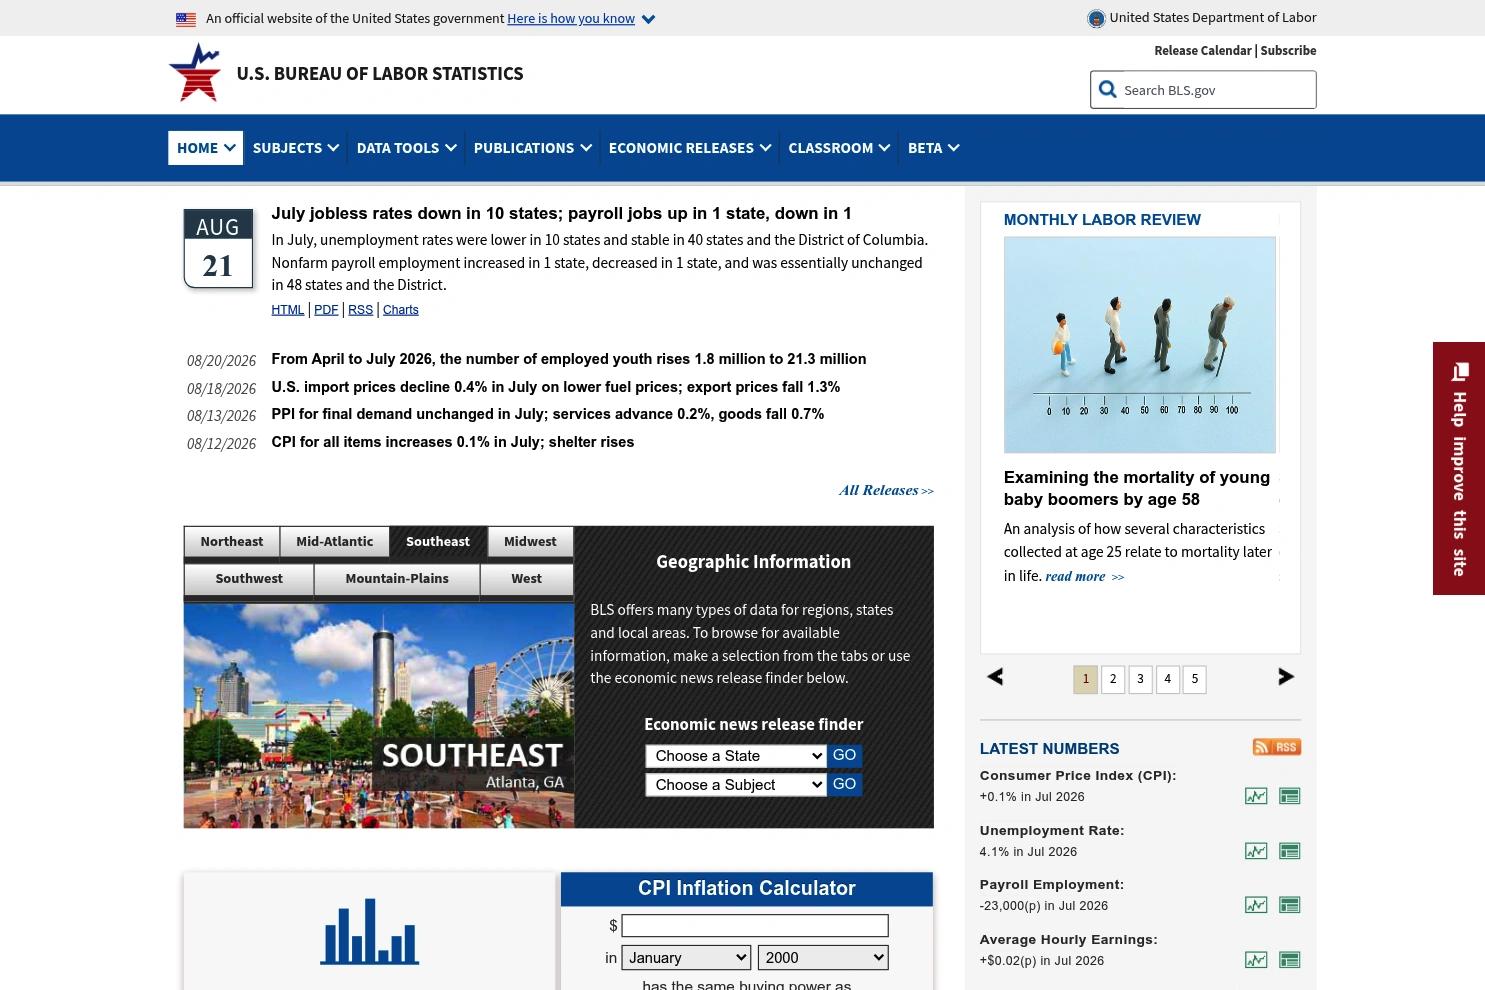The width and height of the screenshot is (1485, 990).
Task: Click 'read more' in Monthly Labor Review
Action: (1084, 577)
